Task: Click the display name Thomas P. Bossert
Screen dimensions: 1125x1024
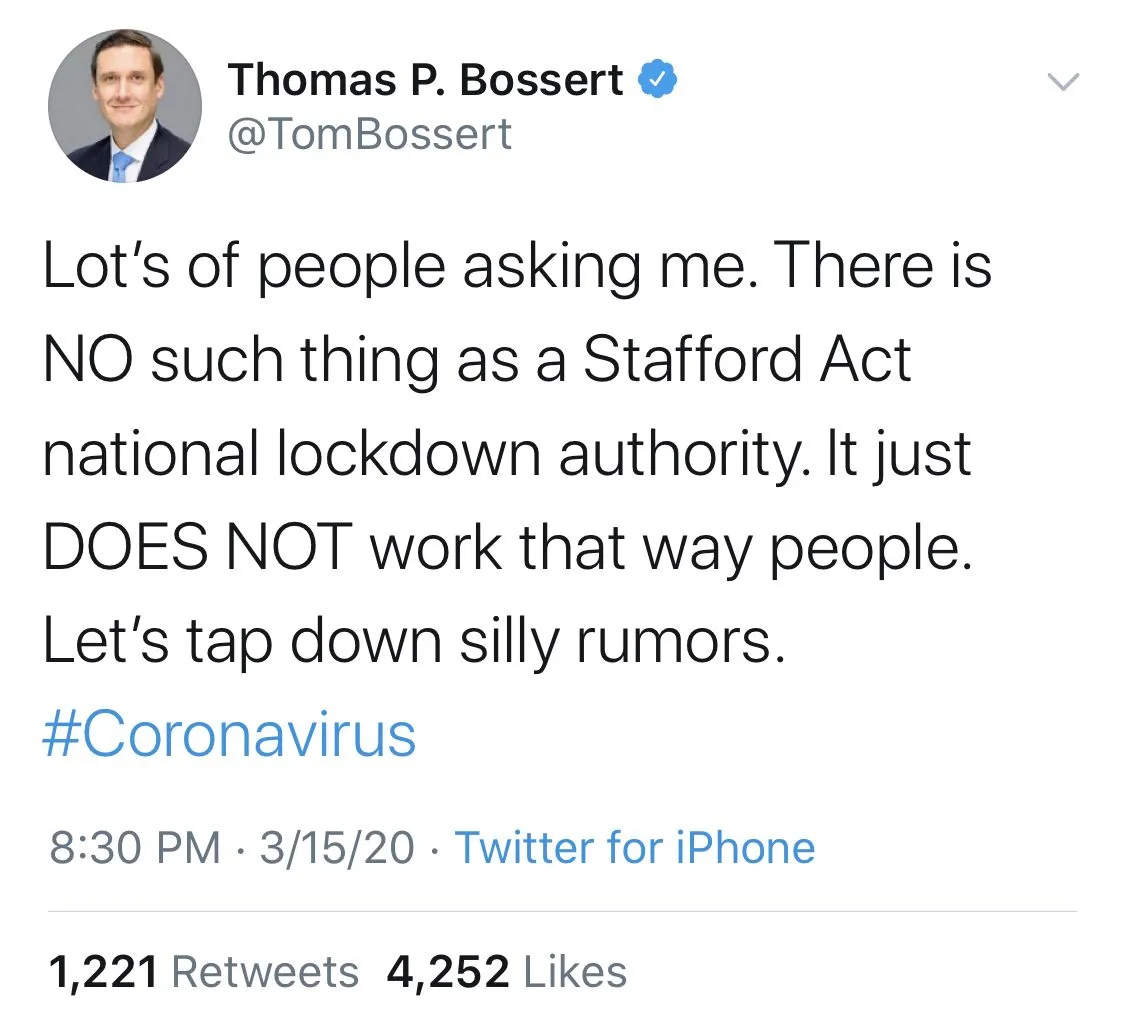Action: (x=426, y=80)
